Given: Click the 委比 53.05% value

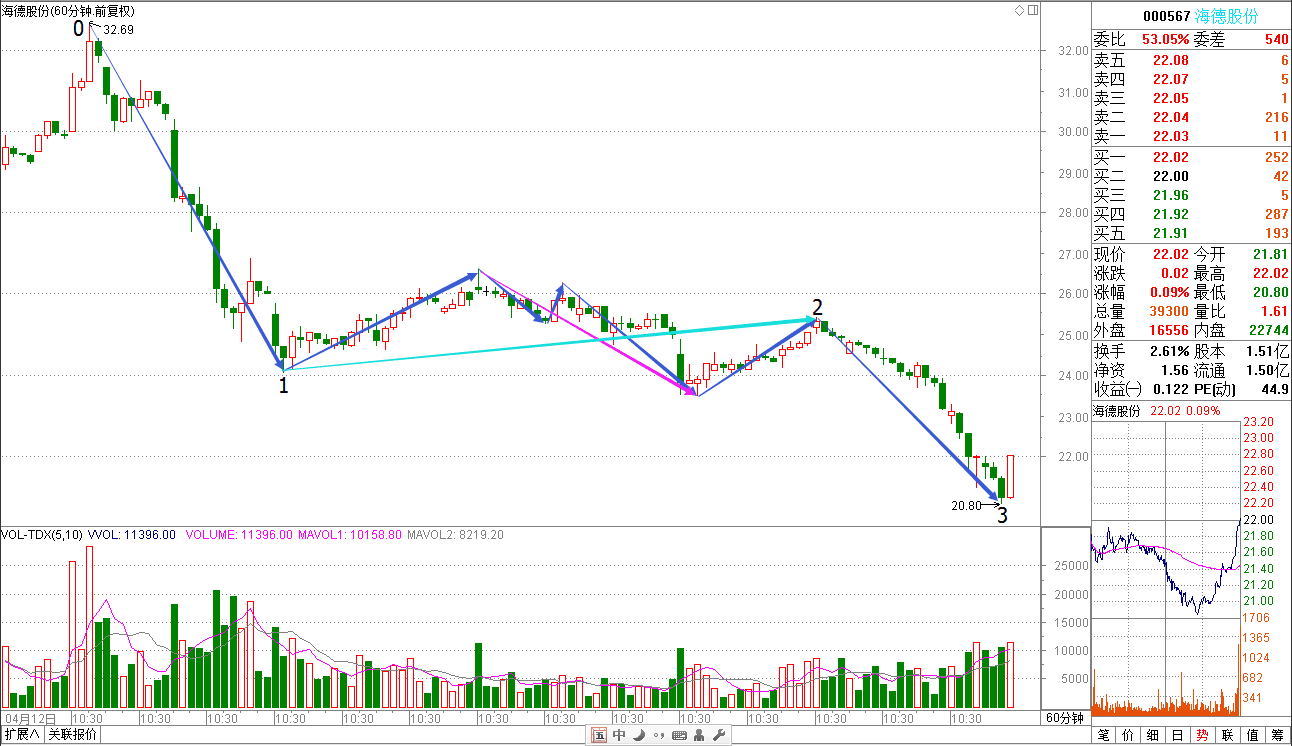Looking at the screenshot, I should pos(1166,40).
